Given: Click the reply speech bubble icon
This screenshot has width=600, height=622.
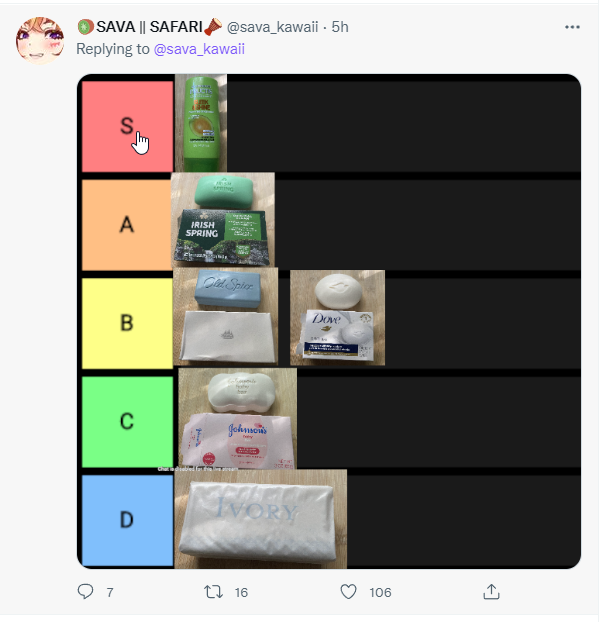Looking at the screenshot, I should [x=85, y=591].
